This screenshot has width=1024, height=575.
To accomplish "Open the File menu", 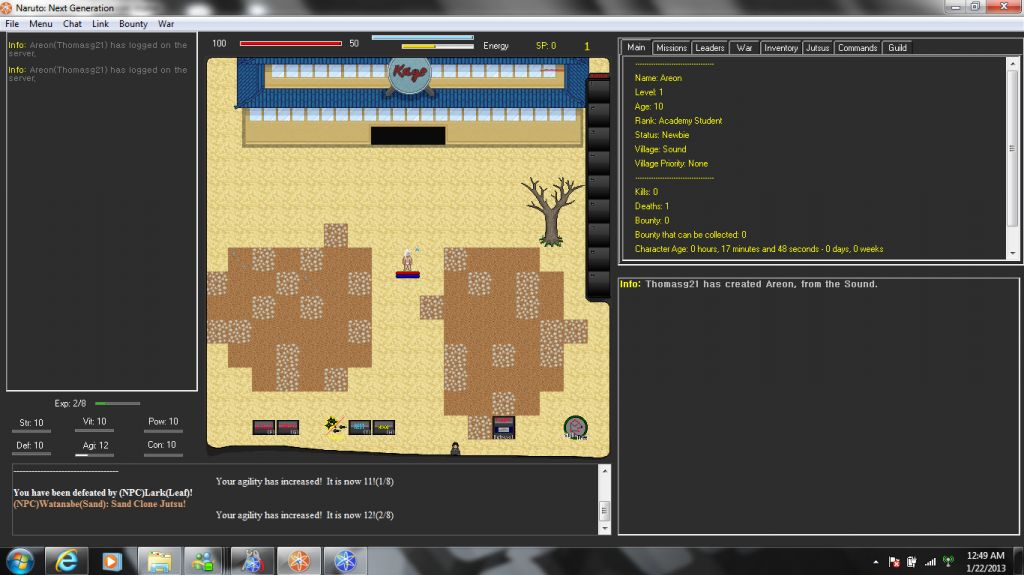I will click(12, 24).
